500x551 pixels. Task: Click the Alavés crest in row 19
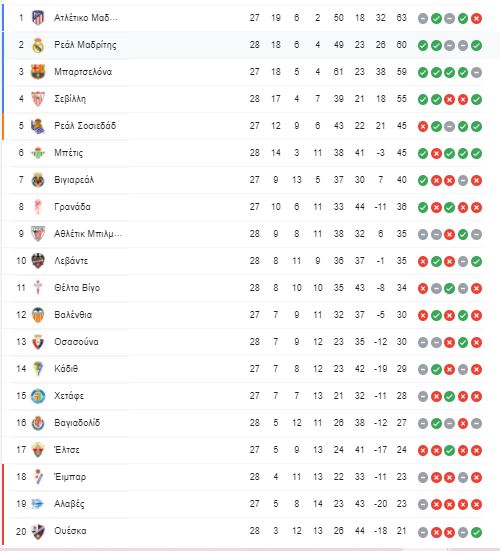[x=38, y=504]
